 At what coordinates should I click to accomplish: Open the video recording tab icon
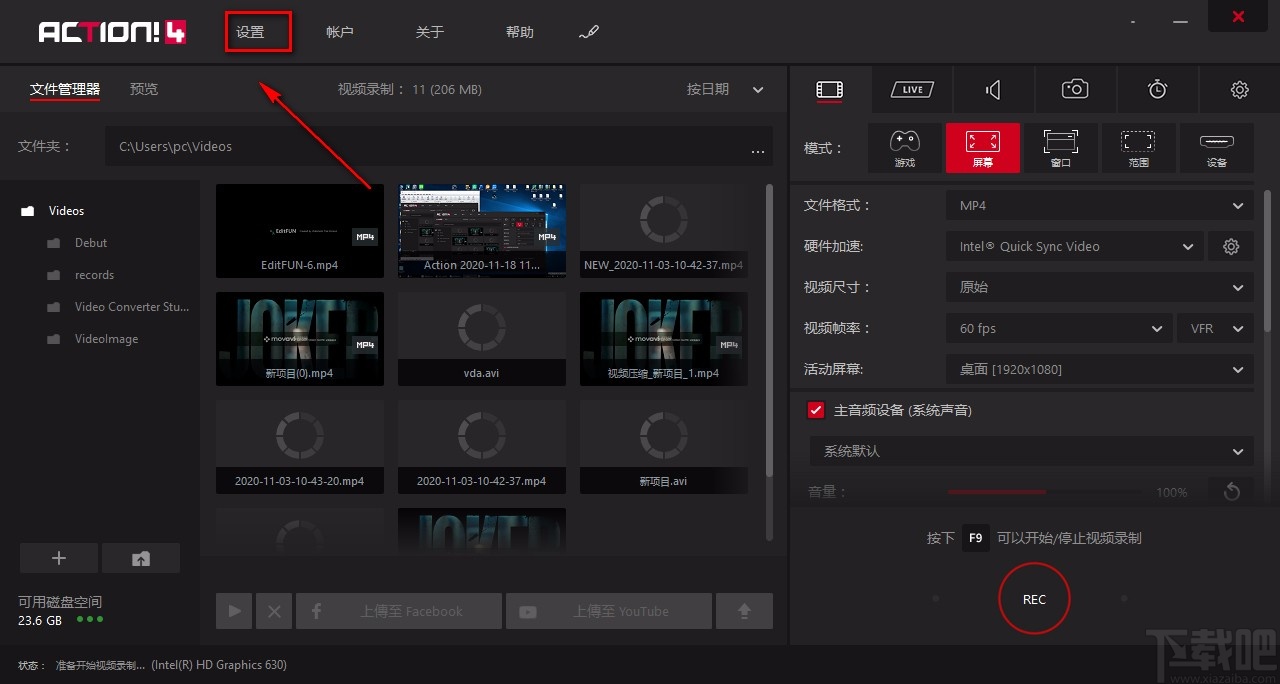coord(829,90)
